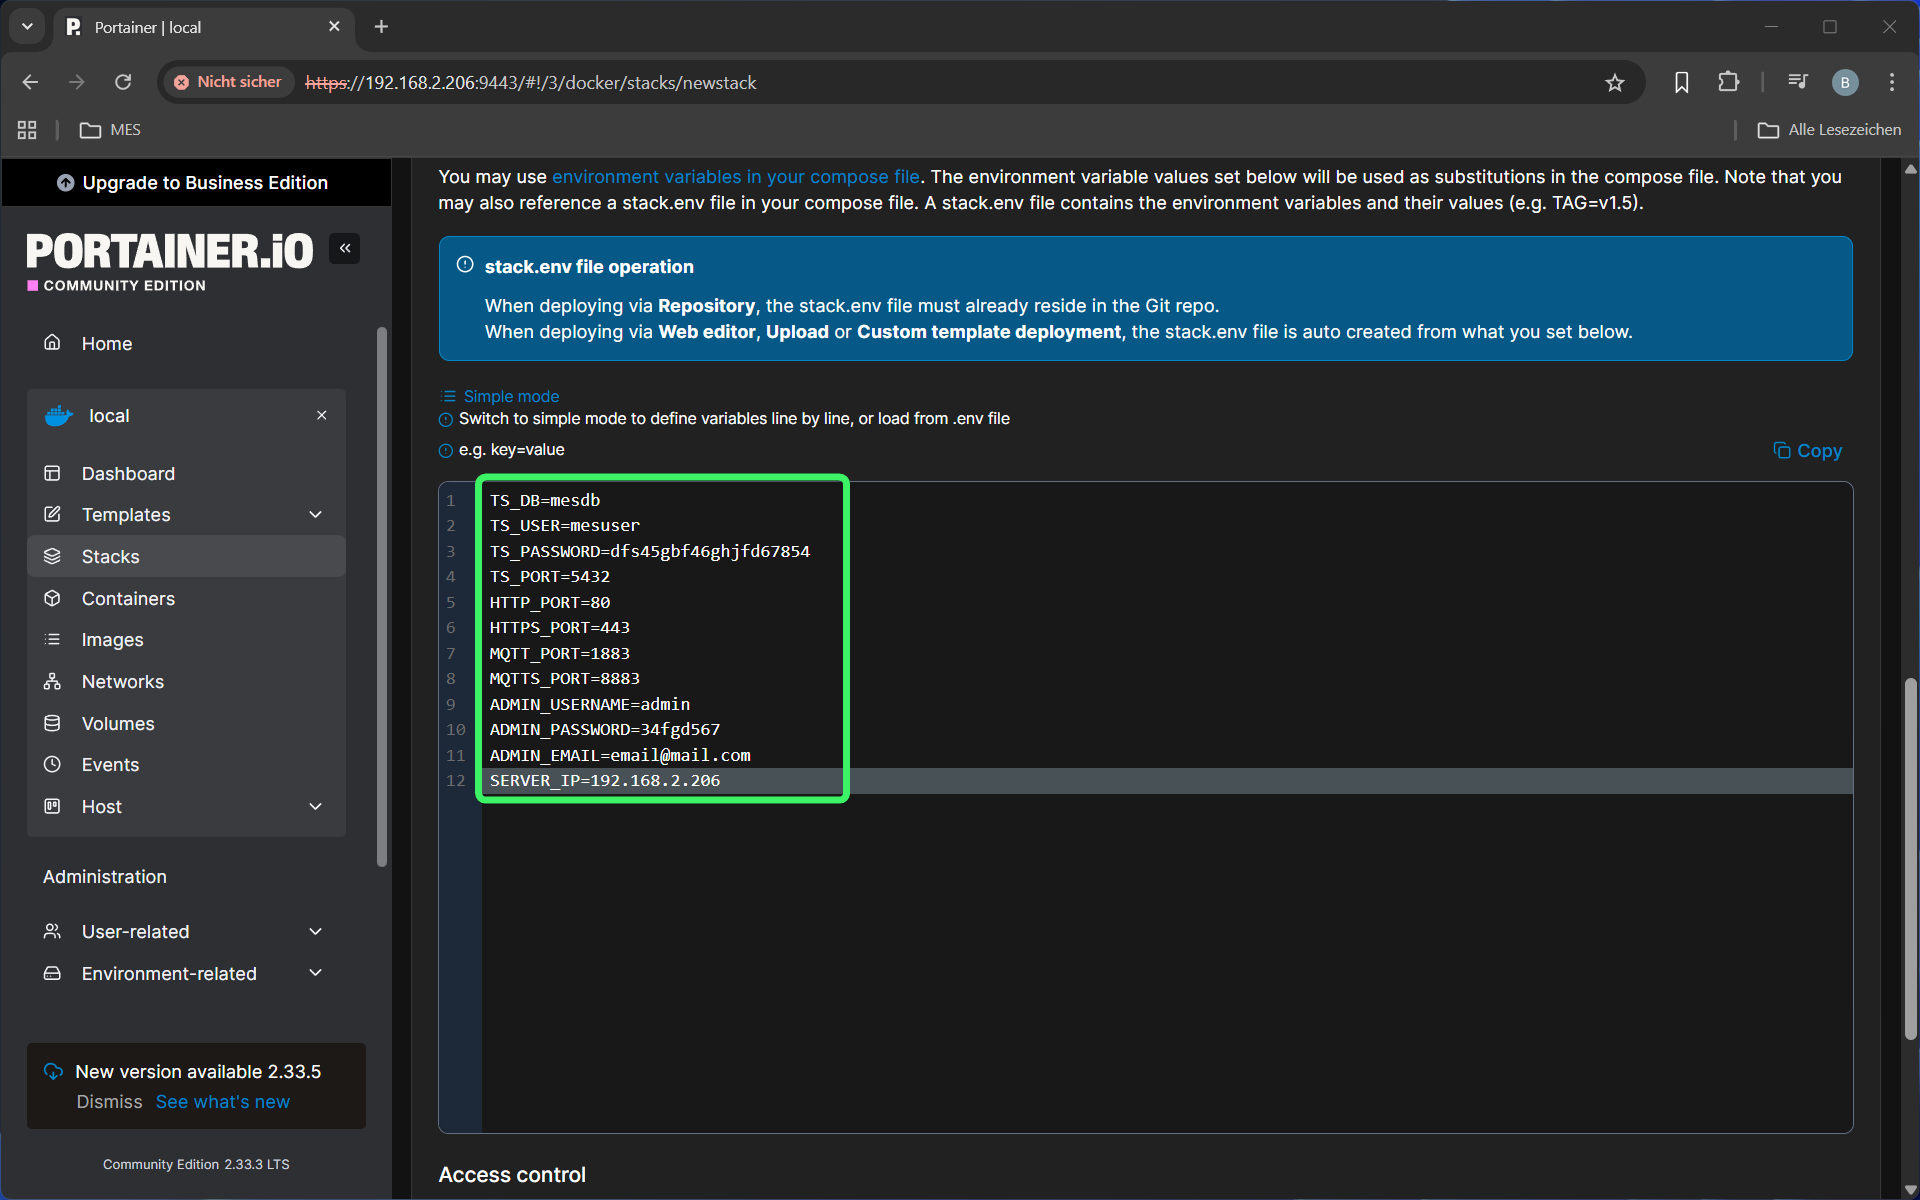The width and height of the screenshot is (1920, 1200).
Task: Bookmark this page with the star icon
Action: pyautogui.click(x=1614, y=83)
